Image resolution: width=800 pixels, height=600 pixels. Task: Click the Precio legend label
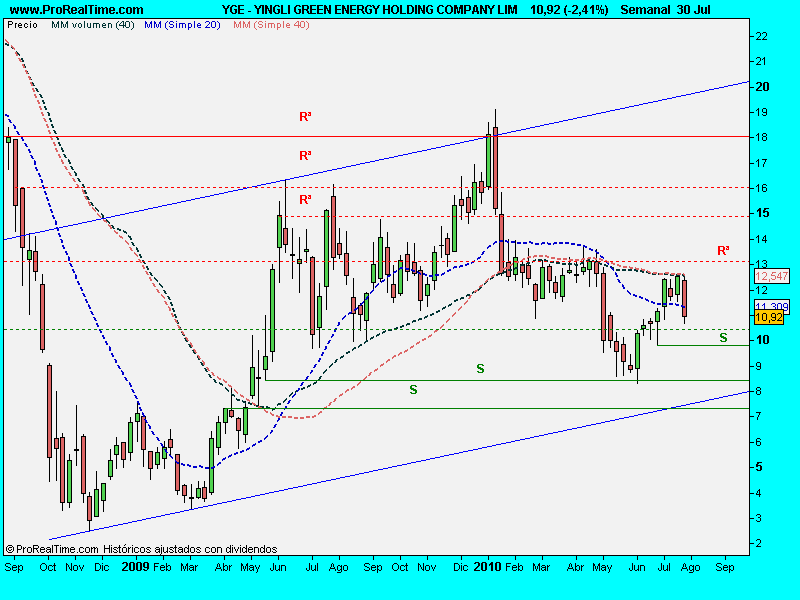click(x=22, y=25)
